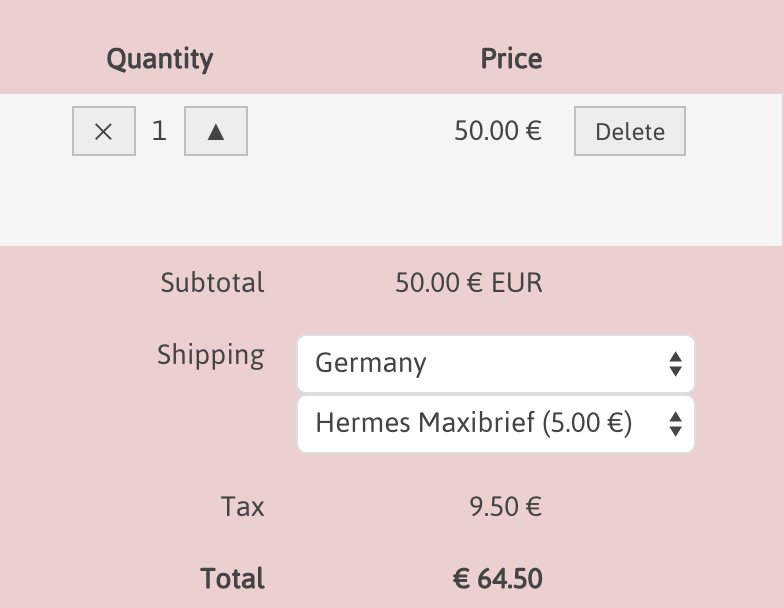
Task: Delete the item from the cart
Action: (630, 132)
